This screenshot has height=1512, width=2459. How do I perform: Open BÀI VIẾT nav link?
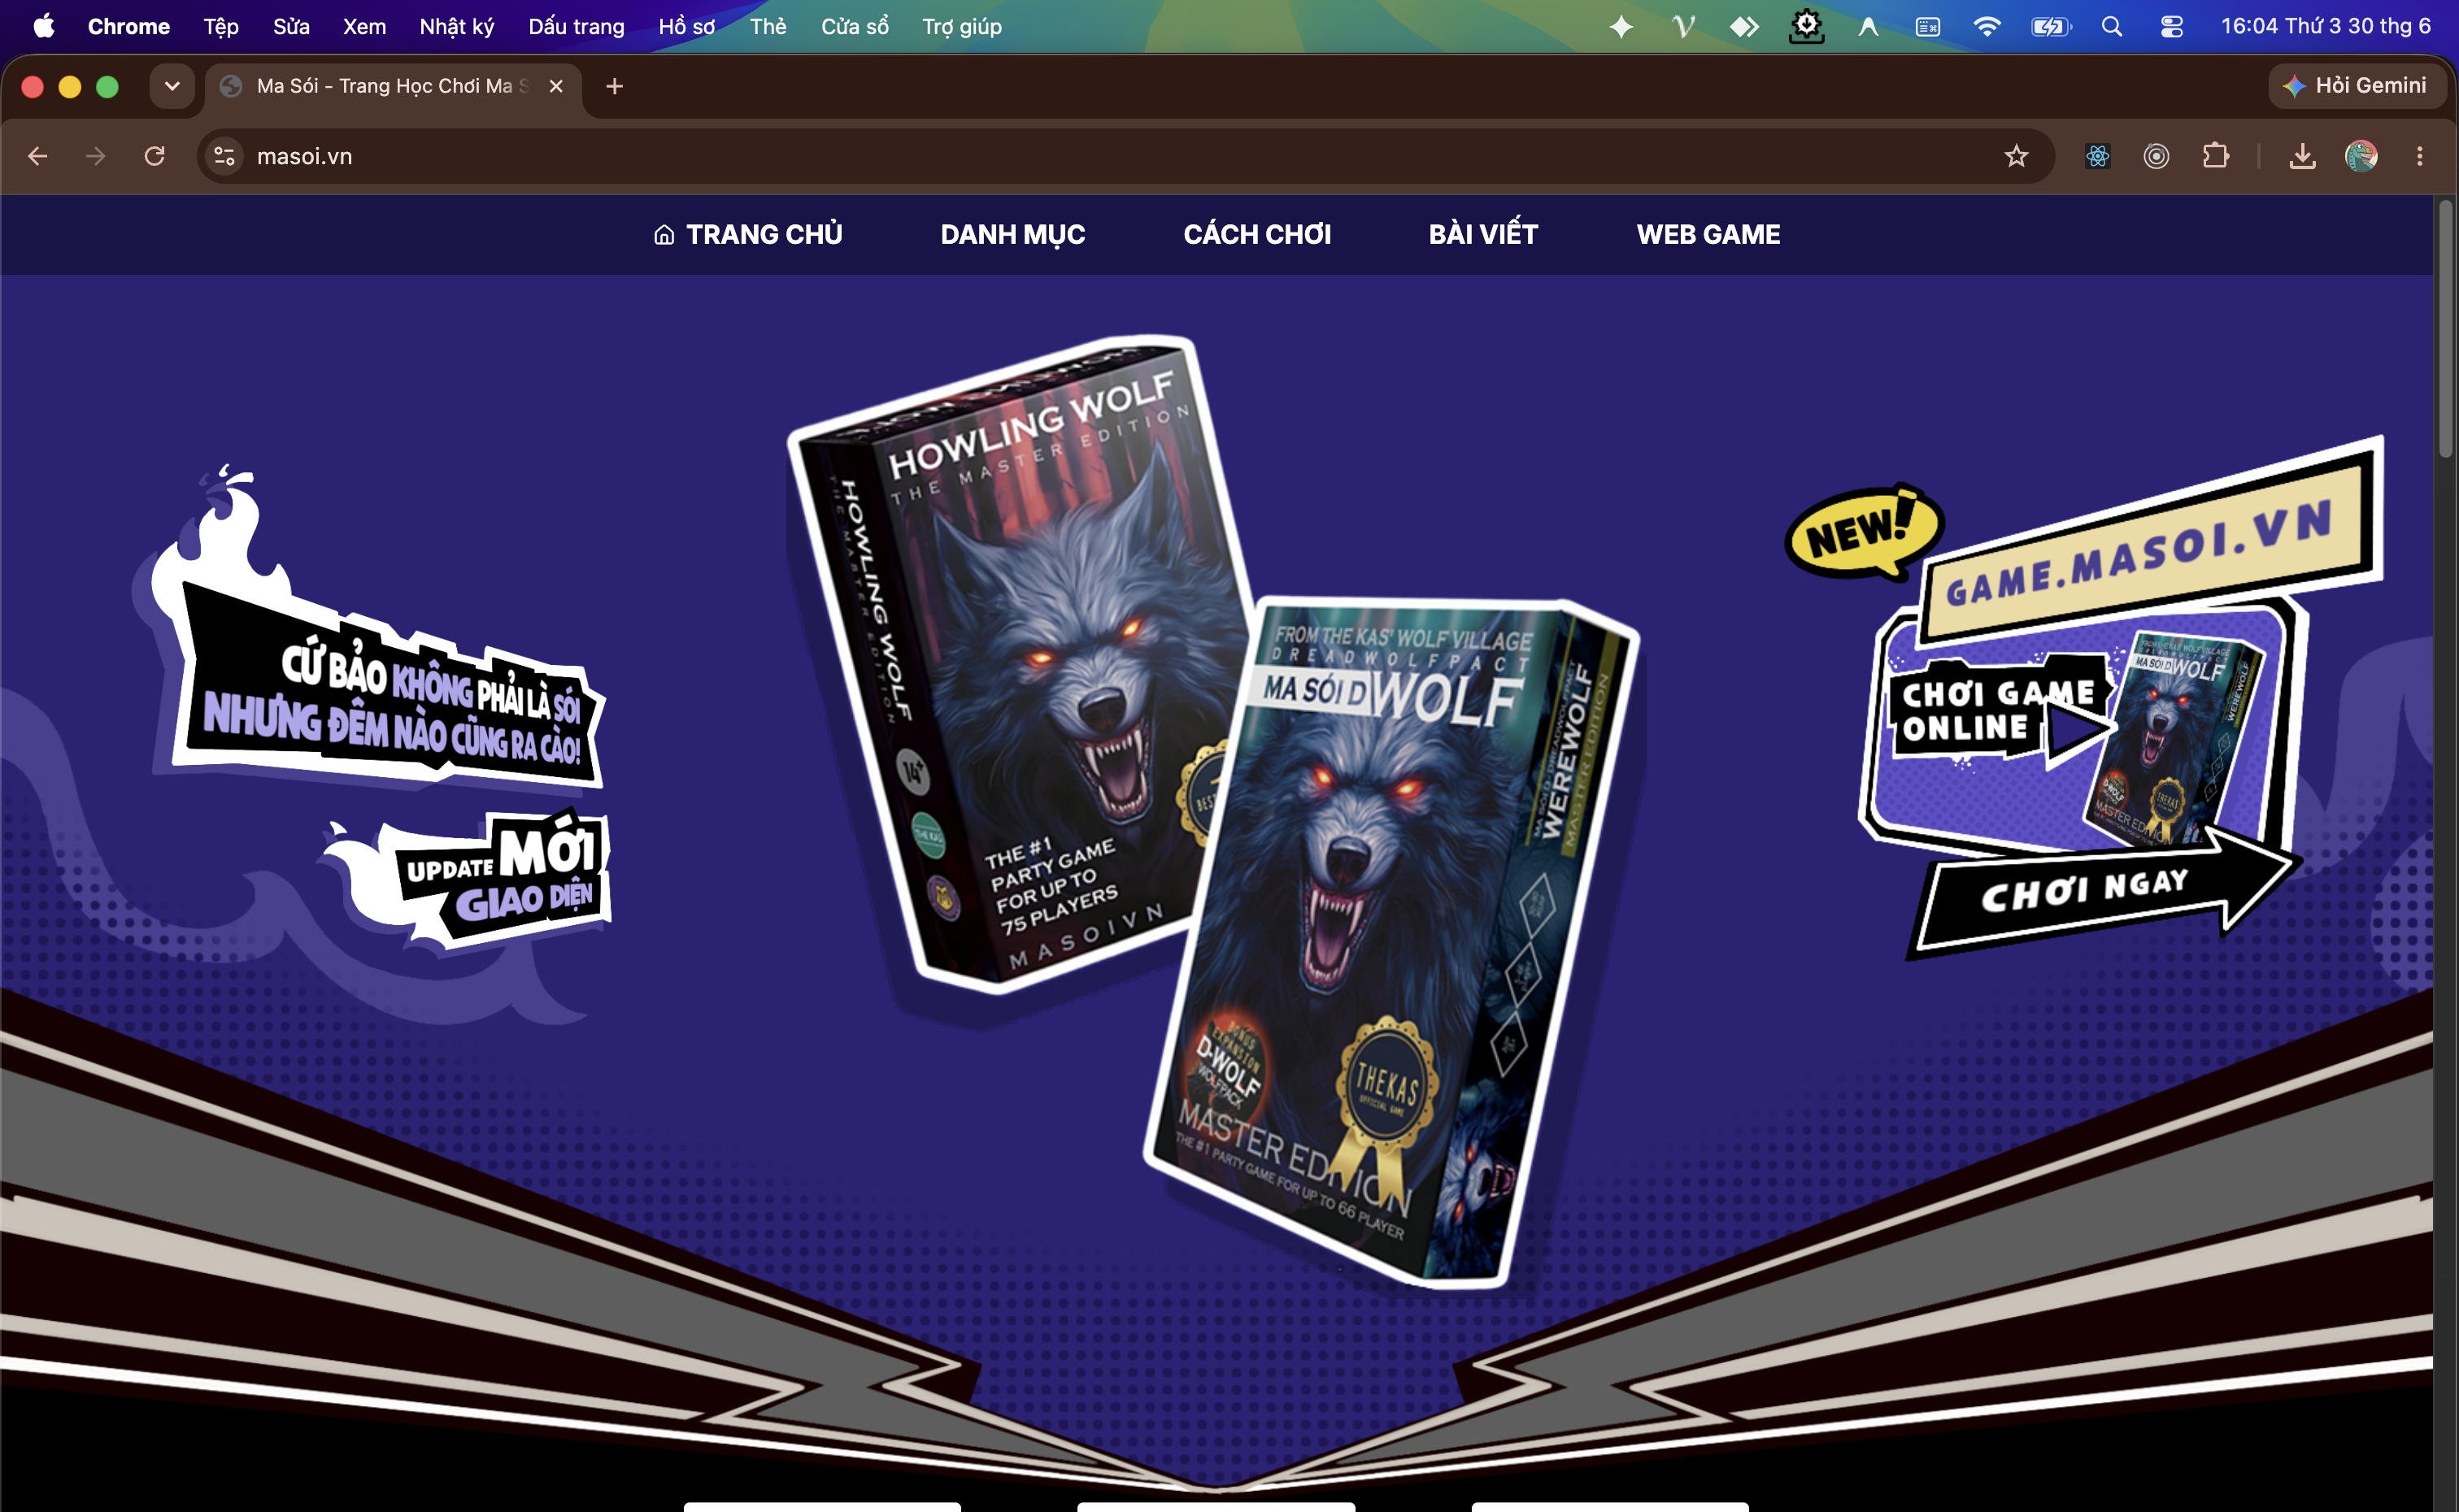[1483, 234]
